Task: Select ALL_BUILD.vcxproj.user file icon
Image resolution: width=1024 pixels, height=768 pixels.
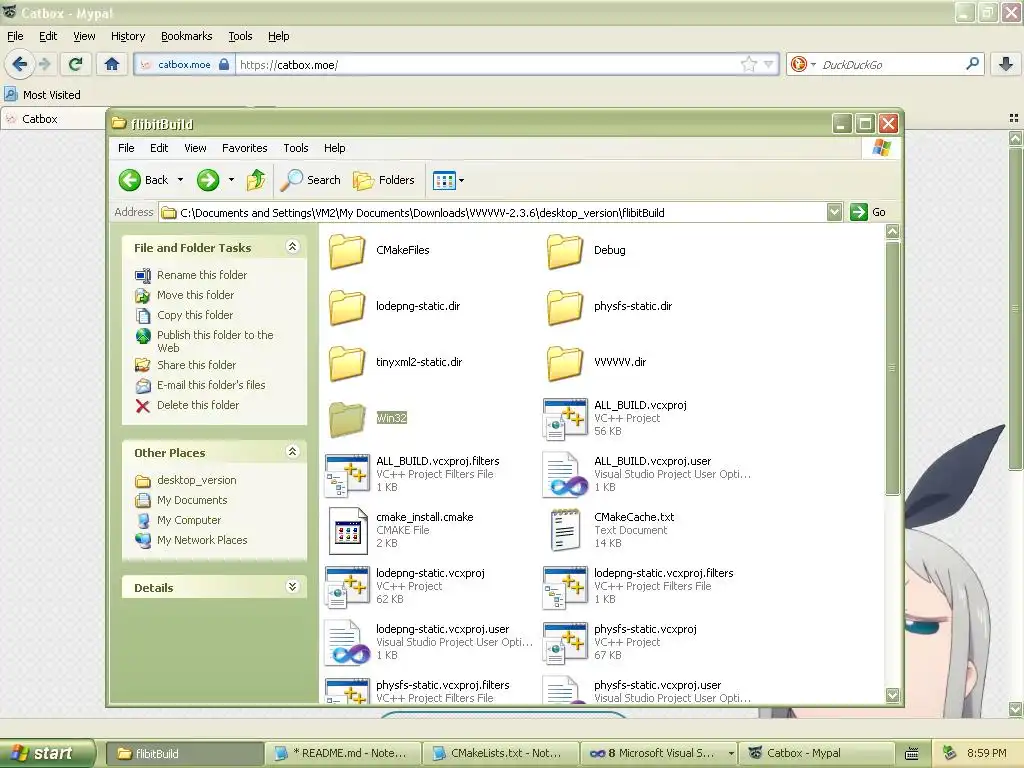Action: click(565, 475)
